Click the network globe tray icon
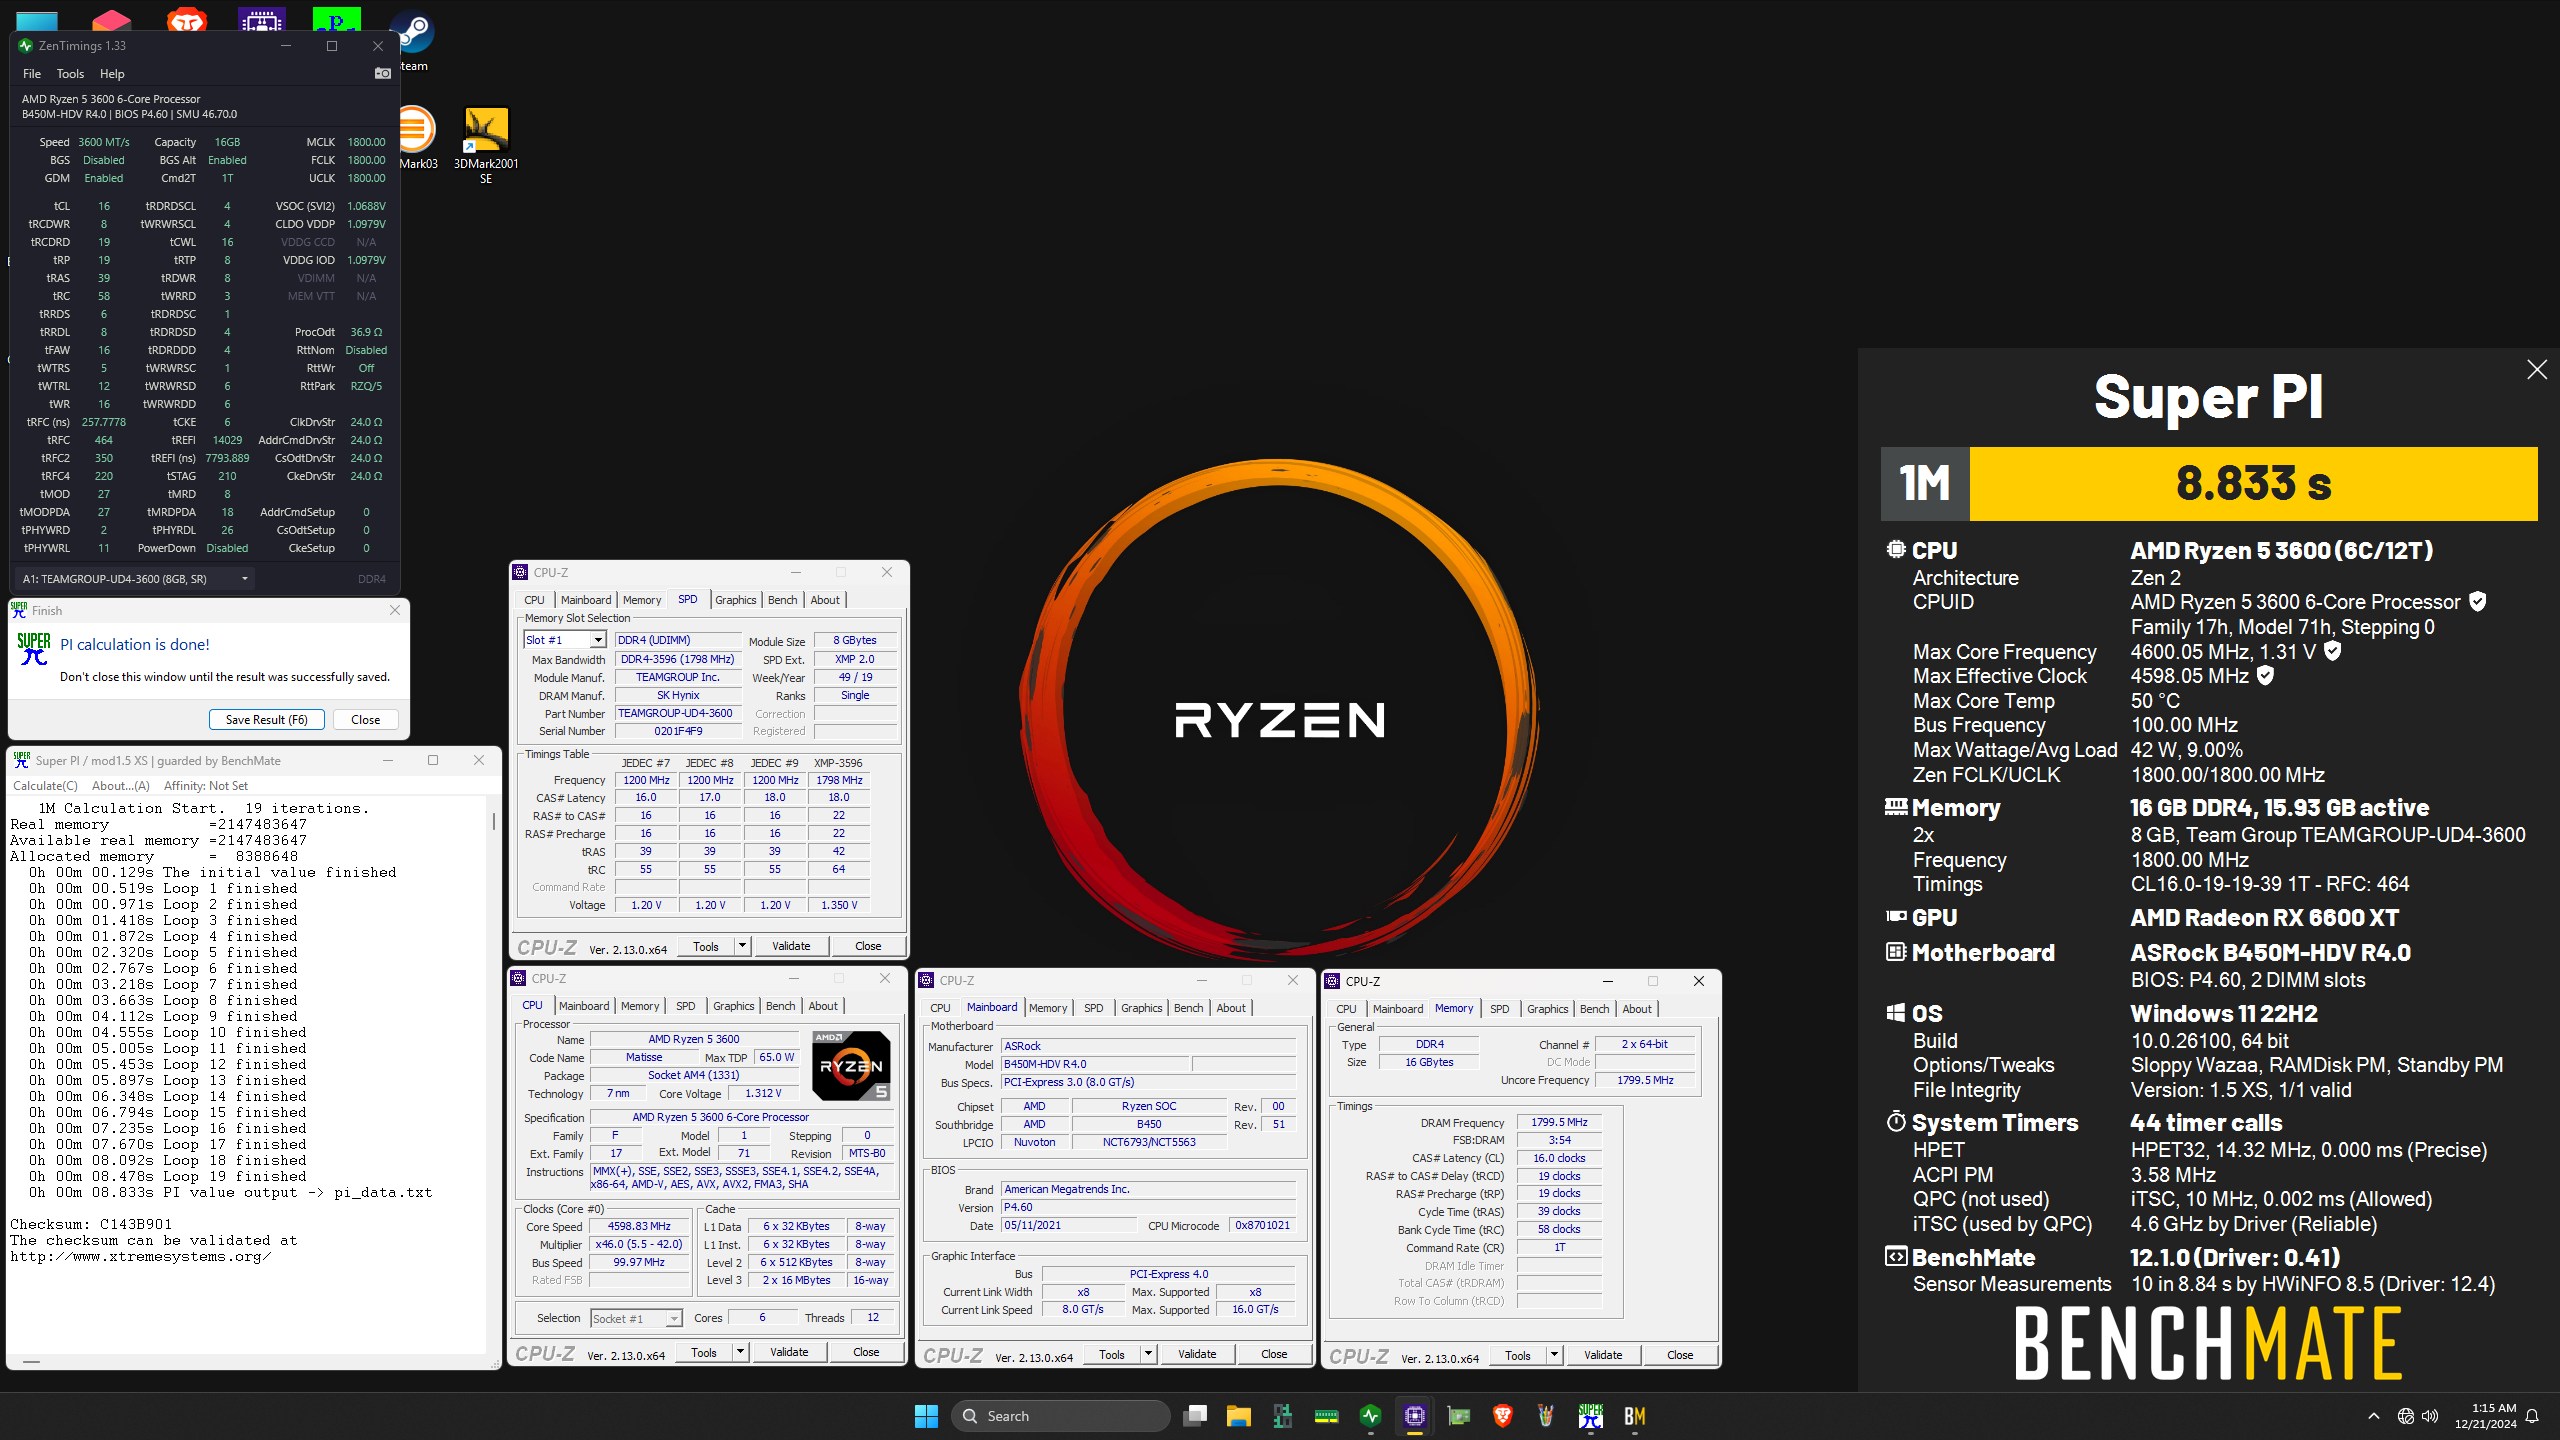Viewport: 2560px width, 1440px height. [x=2405, y=1416]
